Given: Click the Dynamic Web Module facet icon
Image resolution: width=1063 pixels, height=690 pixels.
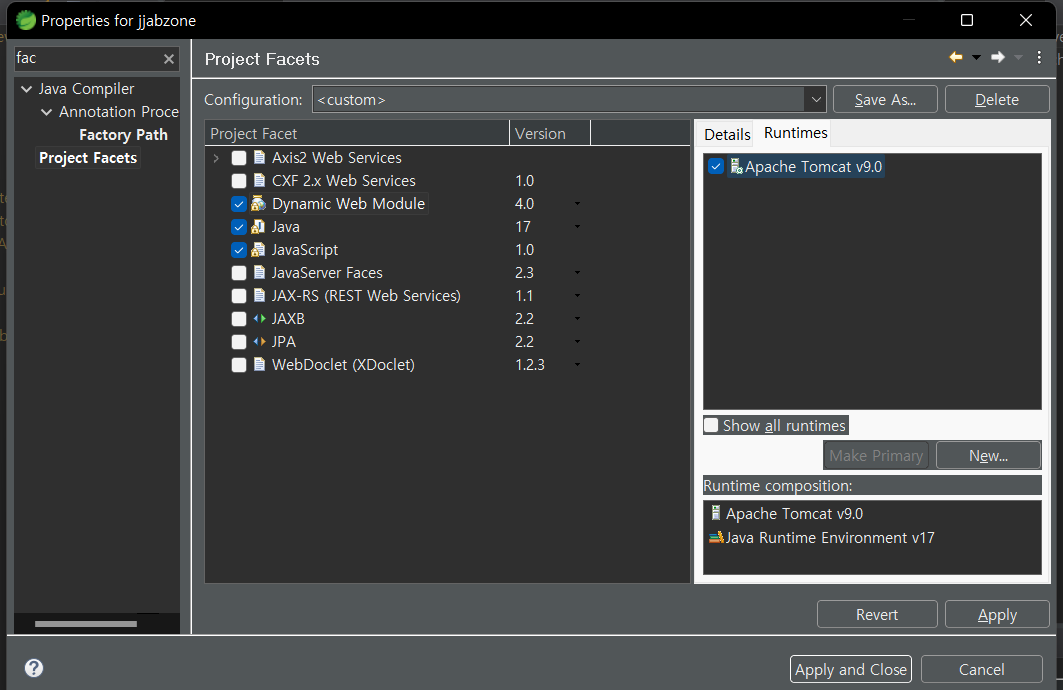Looking at the screenshot, I should pos(258,203).
